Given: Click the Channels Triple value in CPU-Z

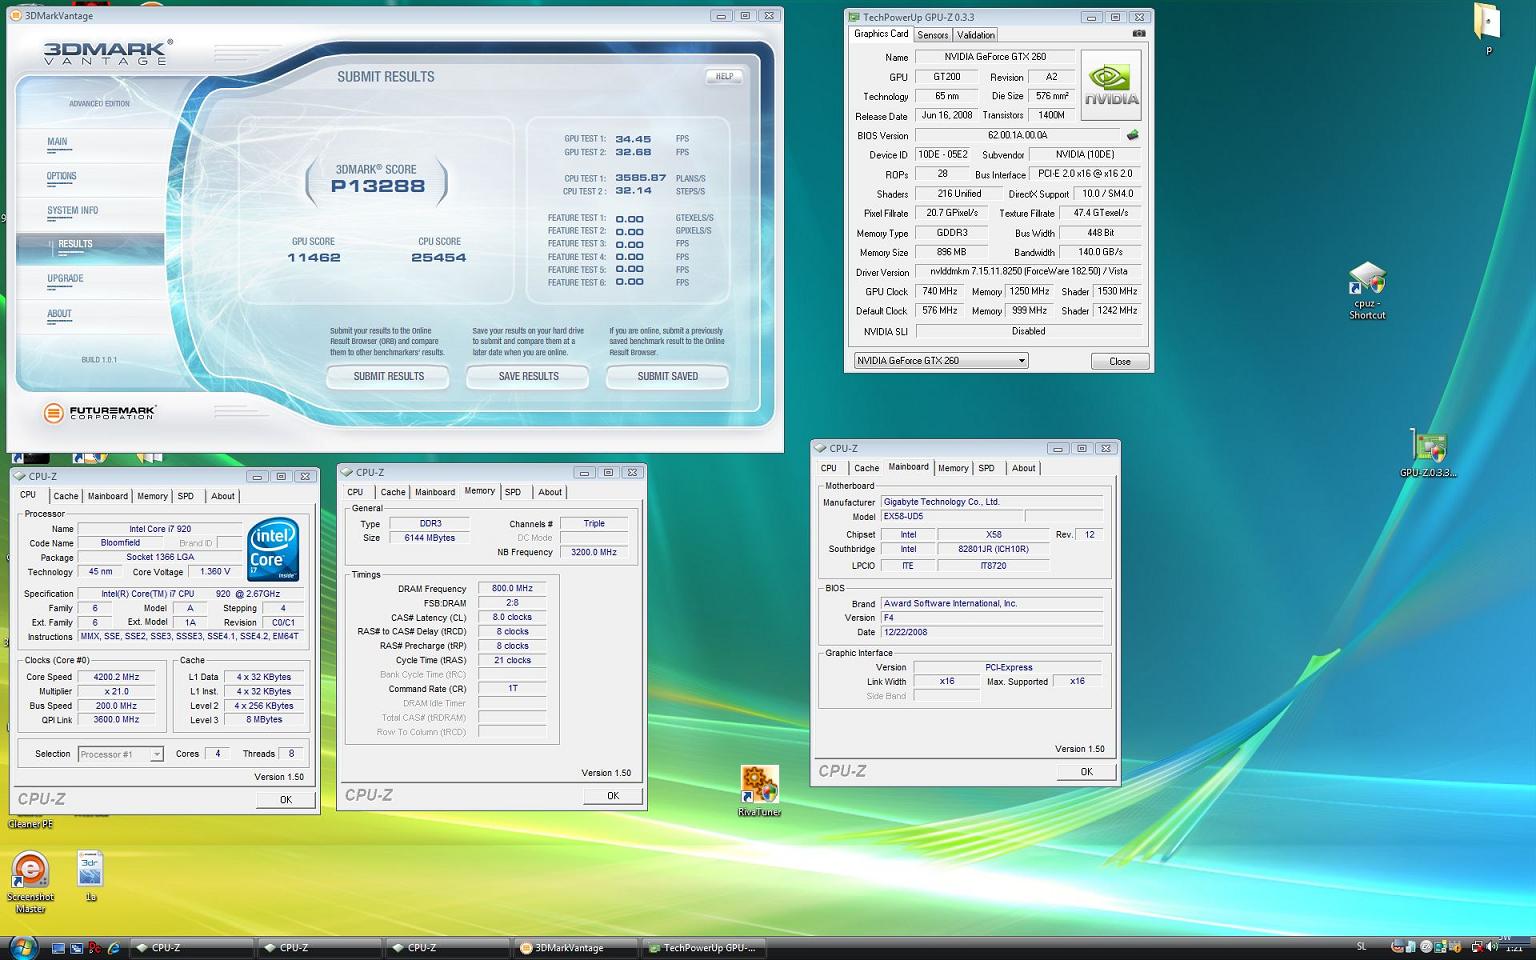Looking at the screenshot, I should (594, 523).
